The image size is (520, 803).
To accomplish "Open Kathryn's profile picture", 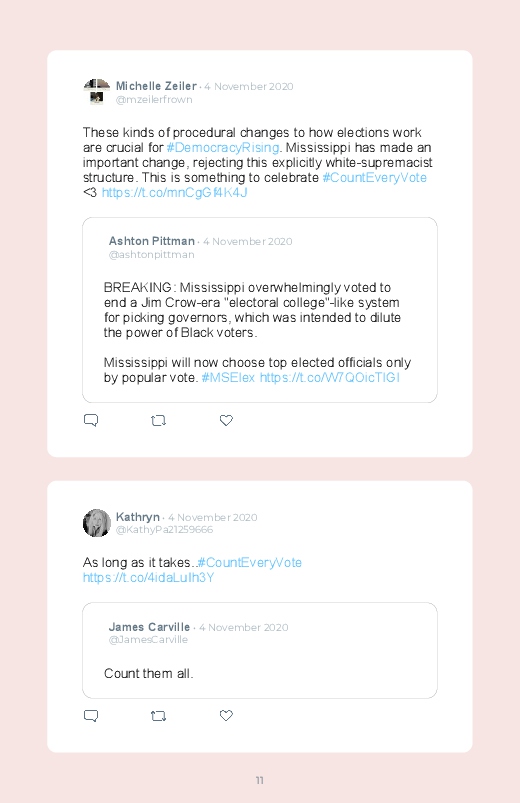I will pyautogui.click(x=97, y=523).
